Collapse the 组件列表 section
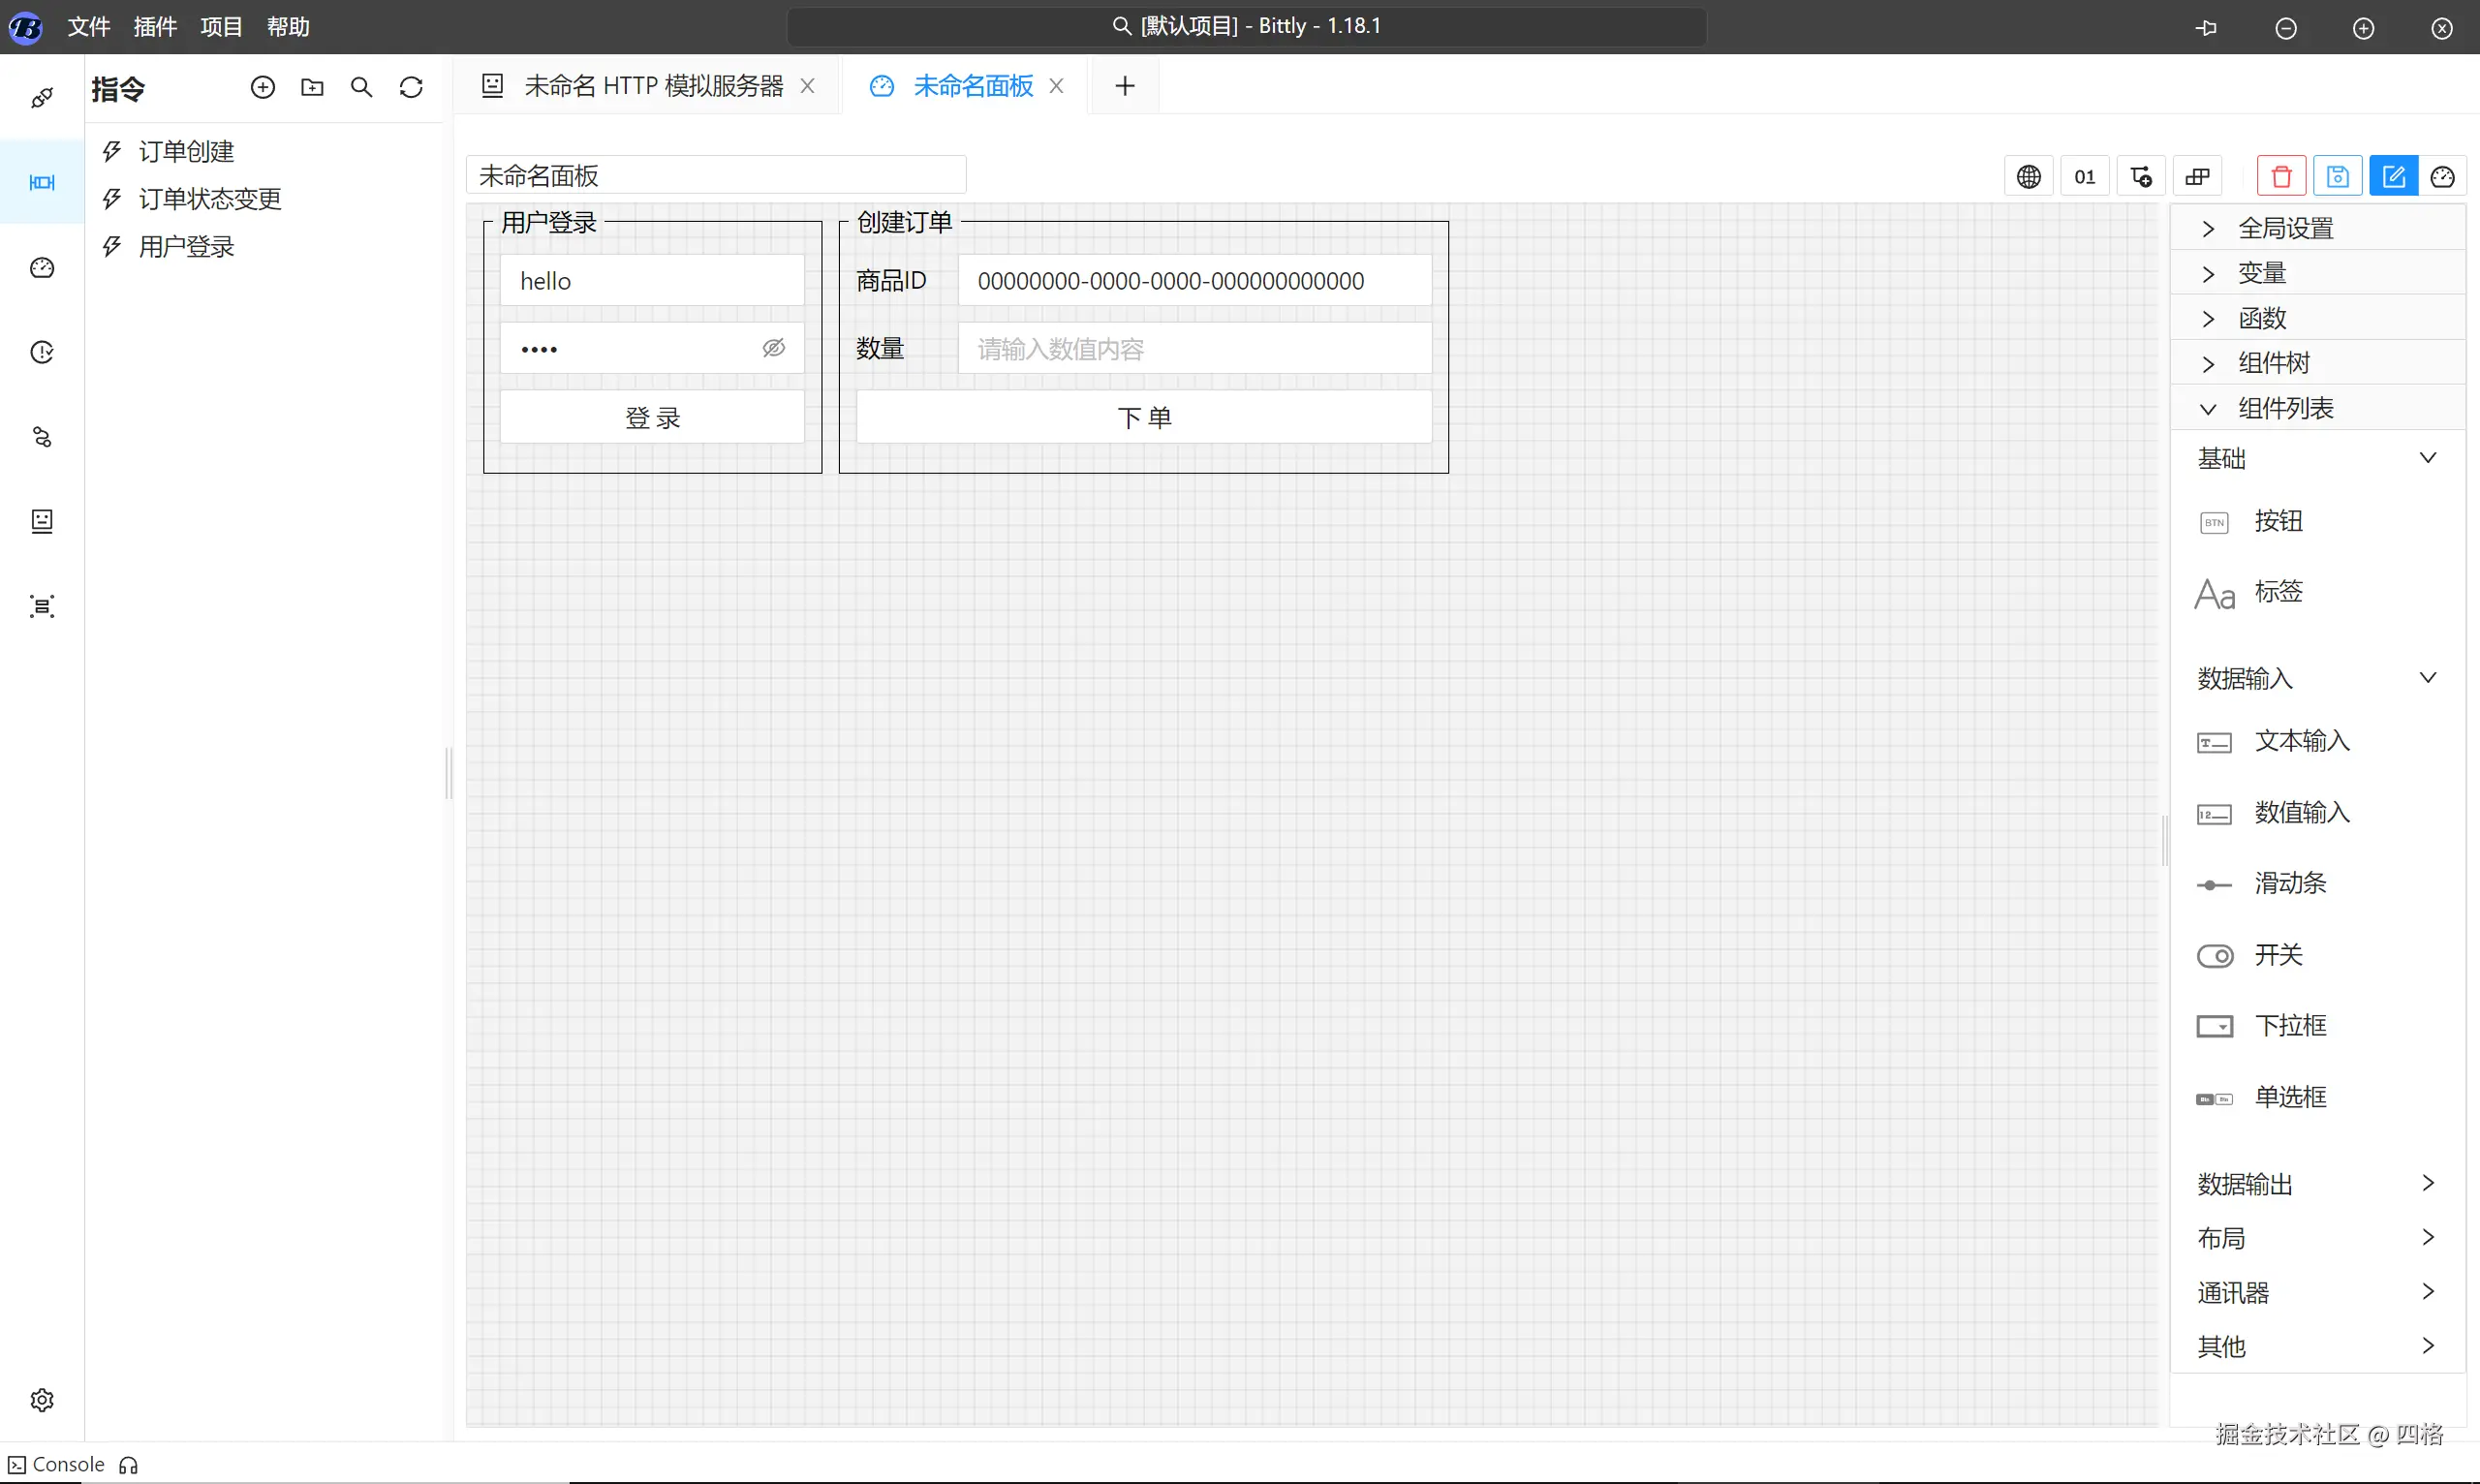This screenshot has height=1484, width=2480. point(2285,408)
